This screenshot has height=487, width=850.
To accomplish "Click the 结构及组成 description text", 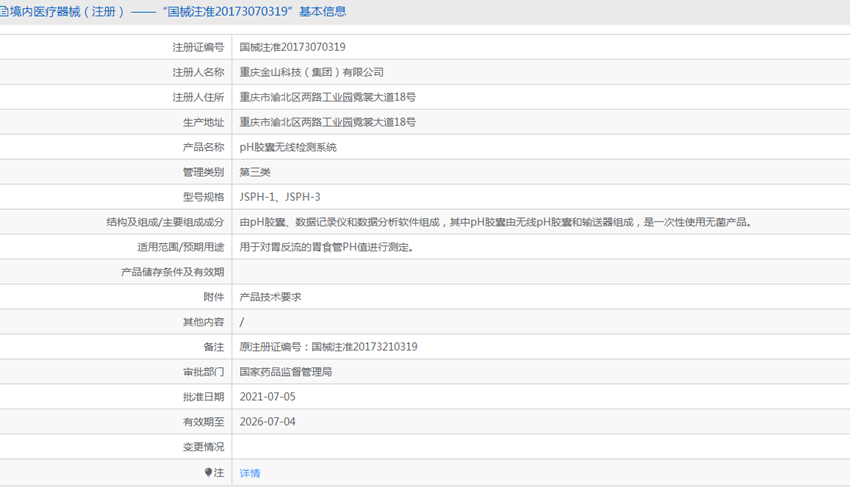I will [495, 222].
